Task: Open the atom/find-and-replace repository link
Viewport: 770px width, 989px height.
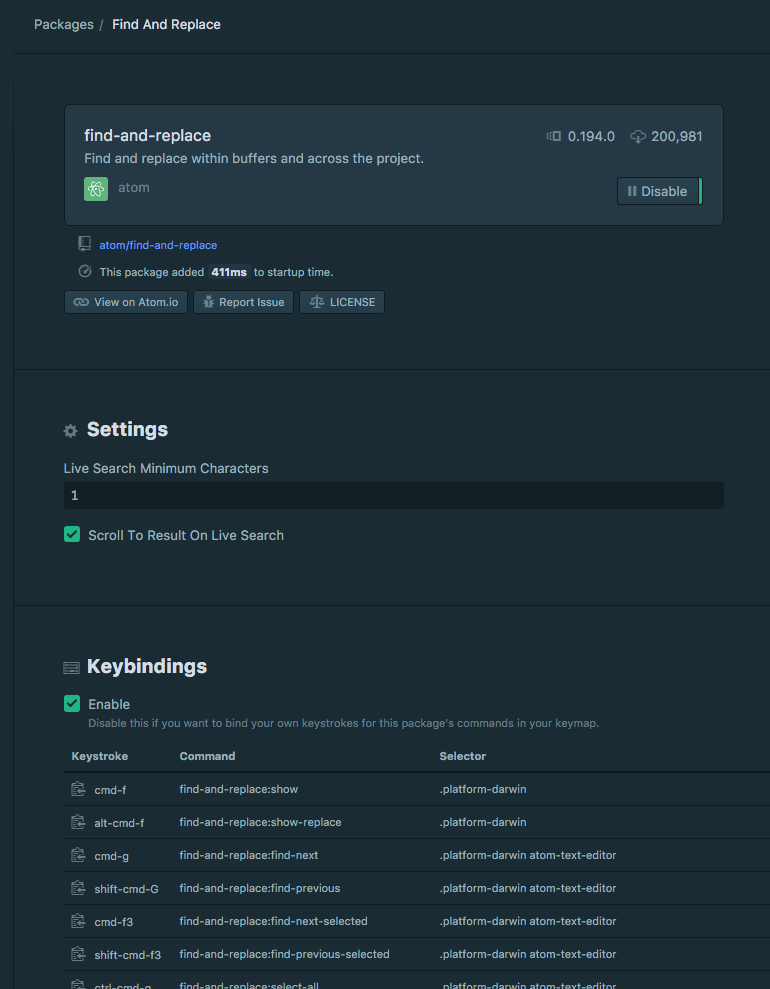Action: [x=158, y=245]
